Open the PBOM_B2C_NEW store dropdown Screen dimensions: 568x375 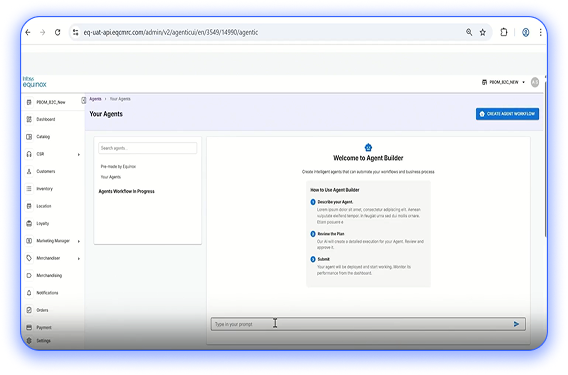click(503, 82)
